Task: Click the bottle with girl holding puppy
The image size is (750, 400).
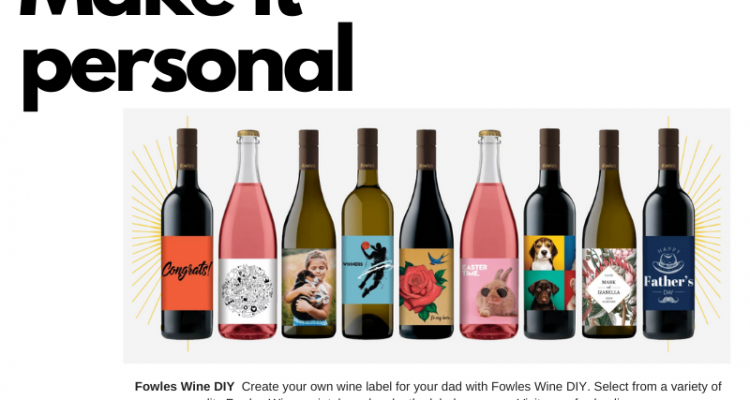Action: point(309,233)
